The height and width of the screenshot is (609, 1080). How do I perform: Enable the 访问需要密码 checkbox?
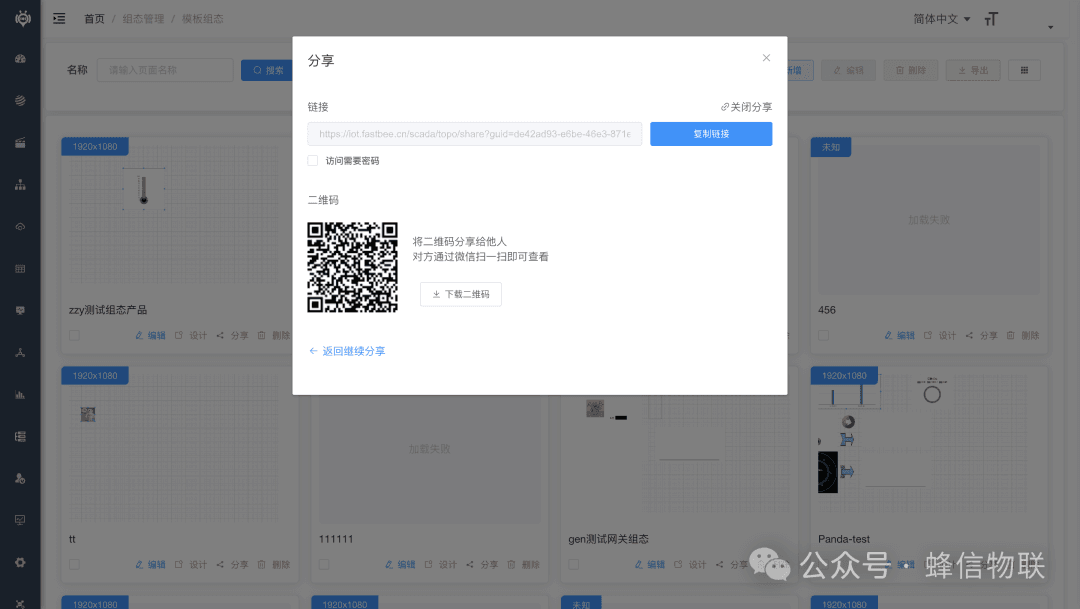point(313,161)
